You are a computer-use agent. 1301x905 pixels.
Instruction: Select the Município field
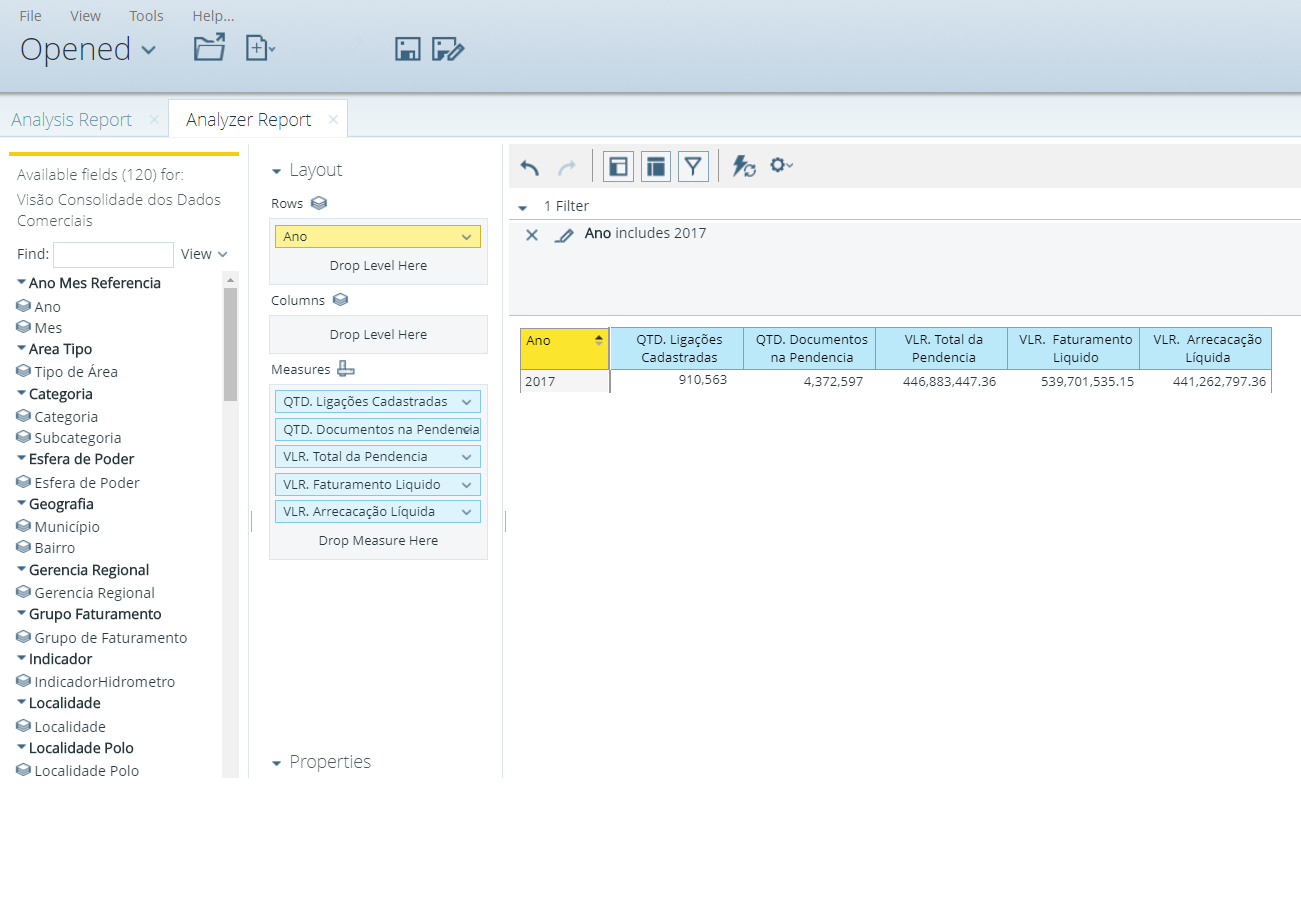pos(67,527)
